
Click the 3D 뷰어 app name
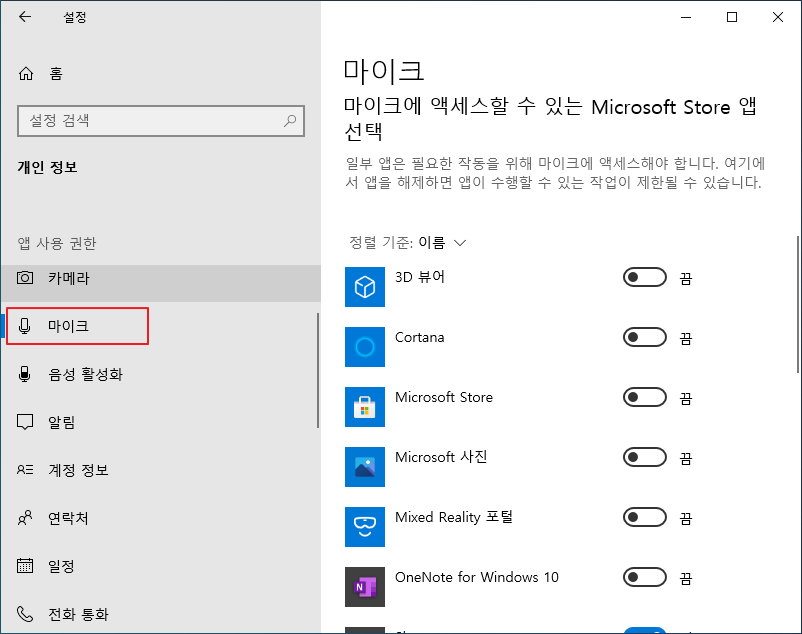coord(420,277)
